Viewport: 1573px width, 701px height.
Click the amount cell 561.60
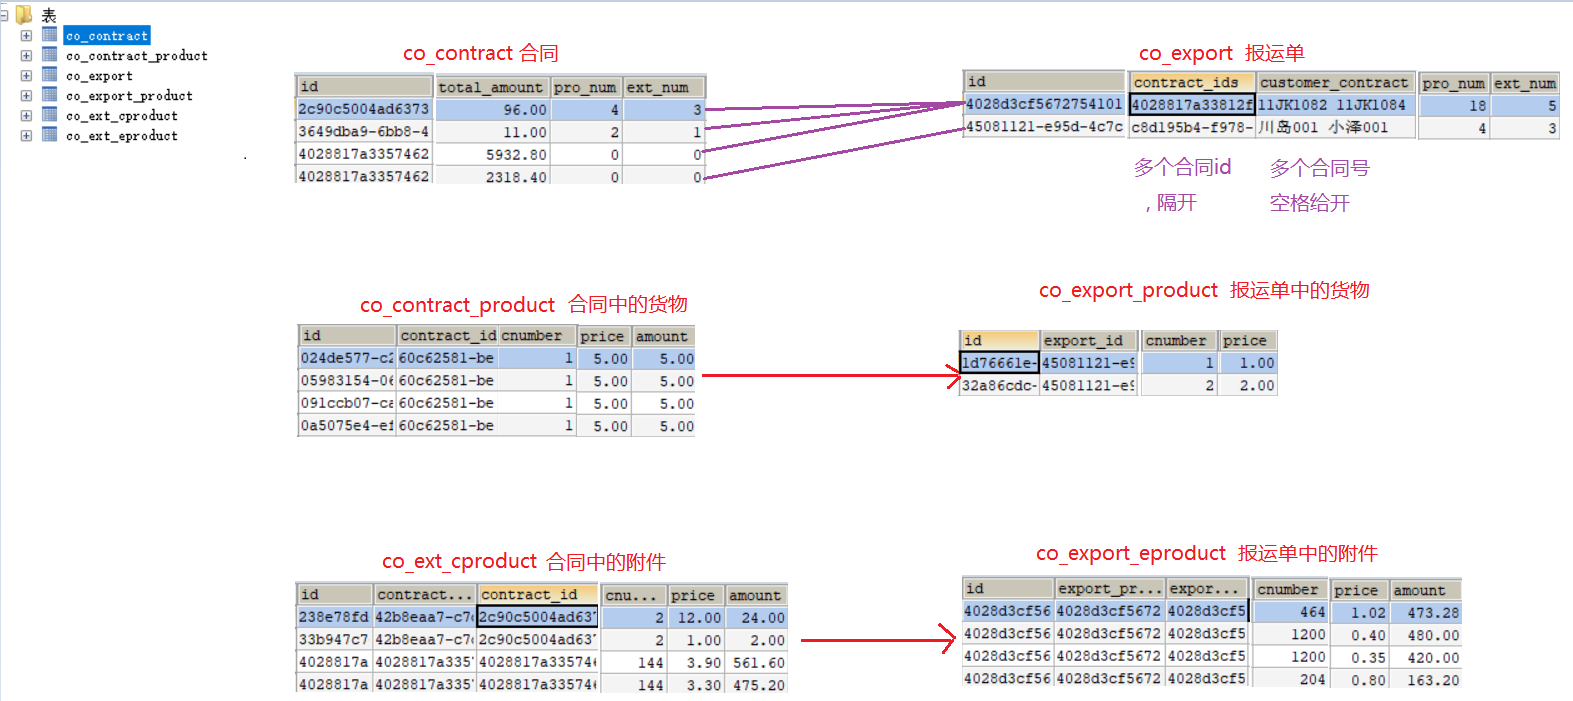pos(757,662)
